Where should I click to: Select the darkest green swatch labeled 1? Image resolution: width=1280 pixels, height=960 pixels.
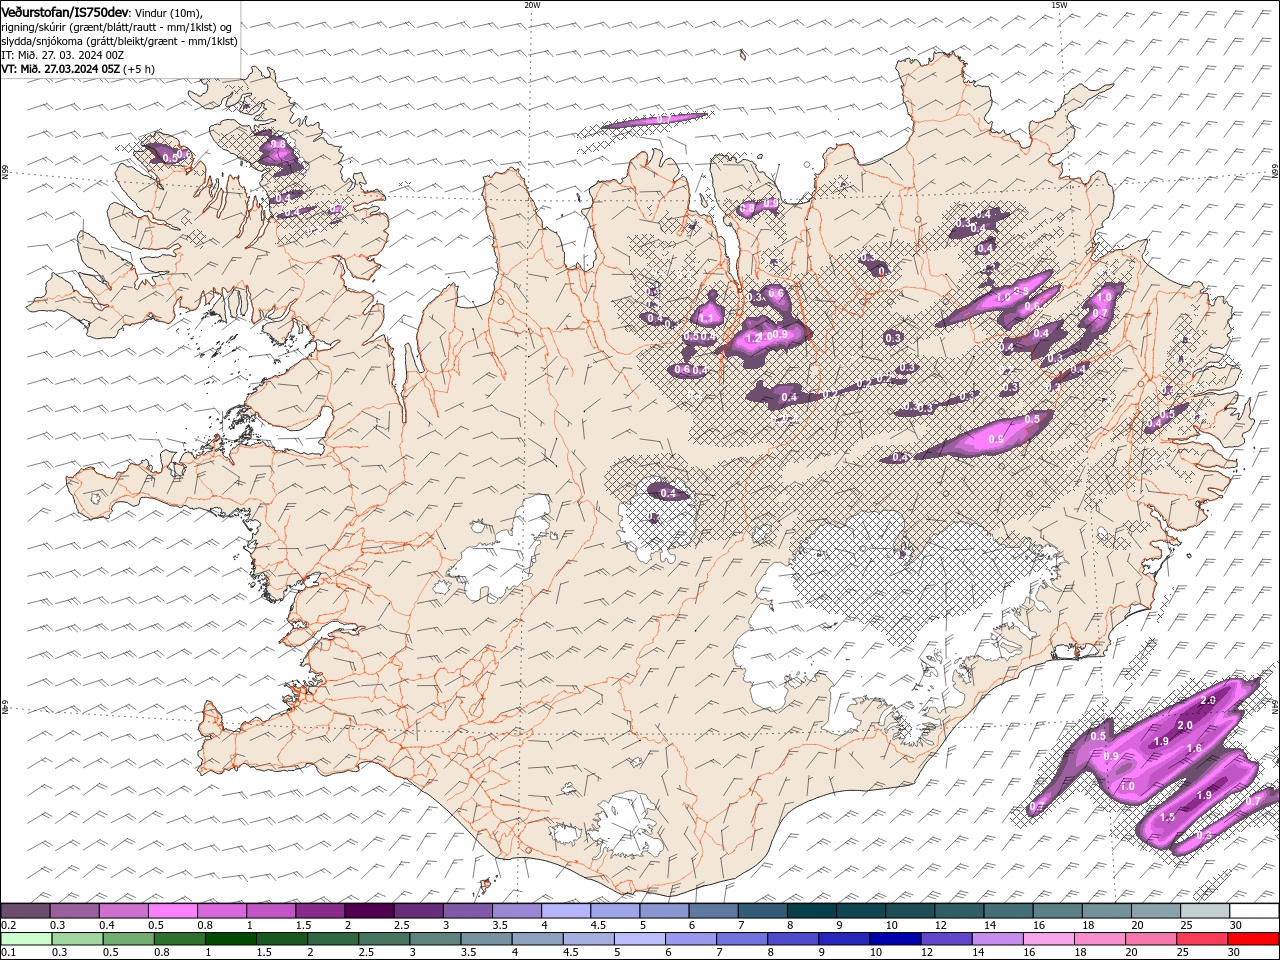[x=231, y=939]
